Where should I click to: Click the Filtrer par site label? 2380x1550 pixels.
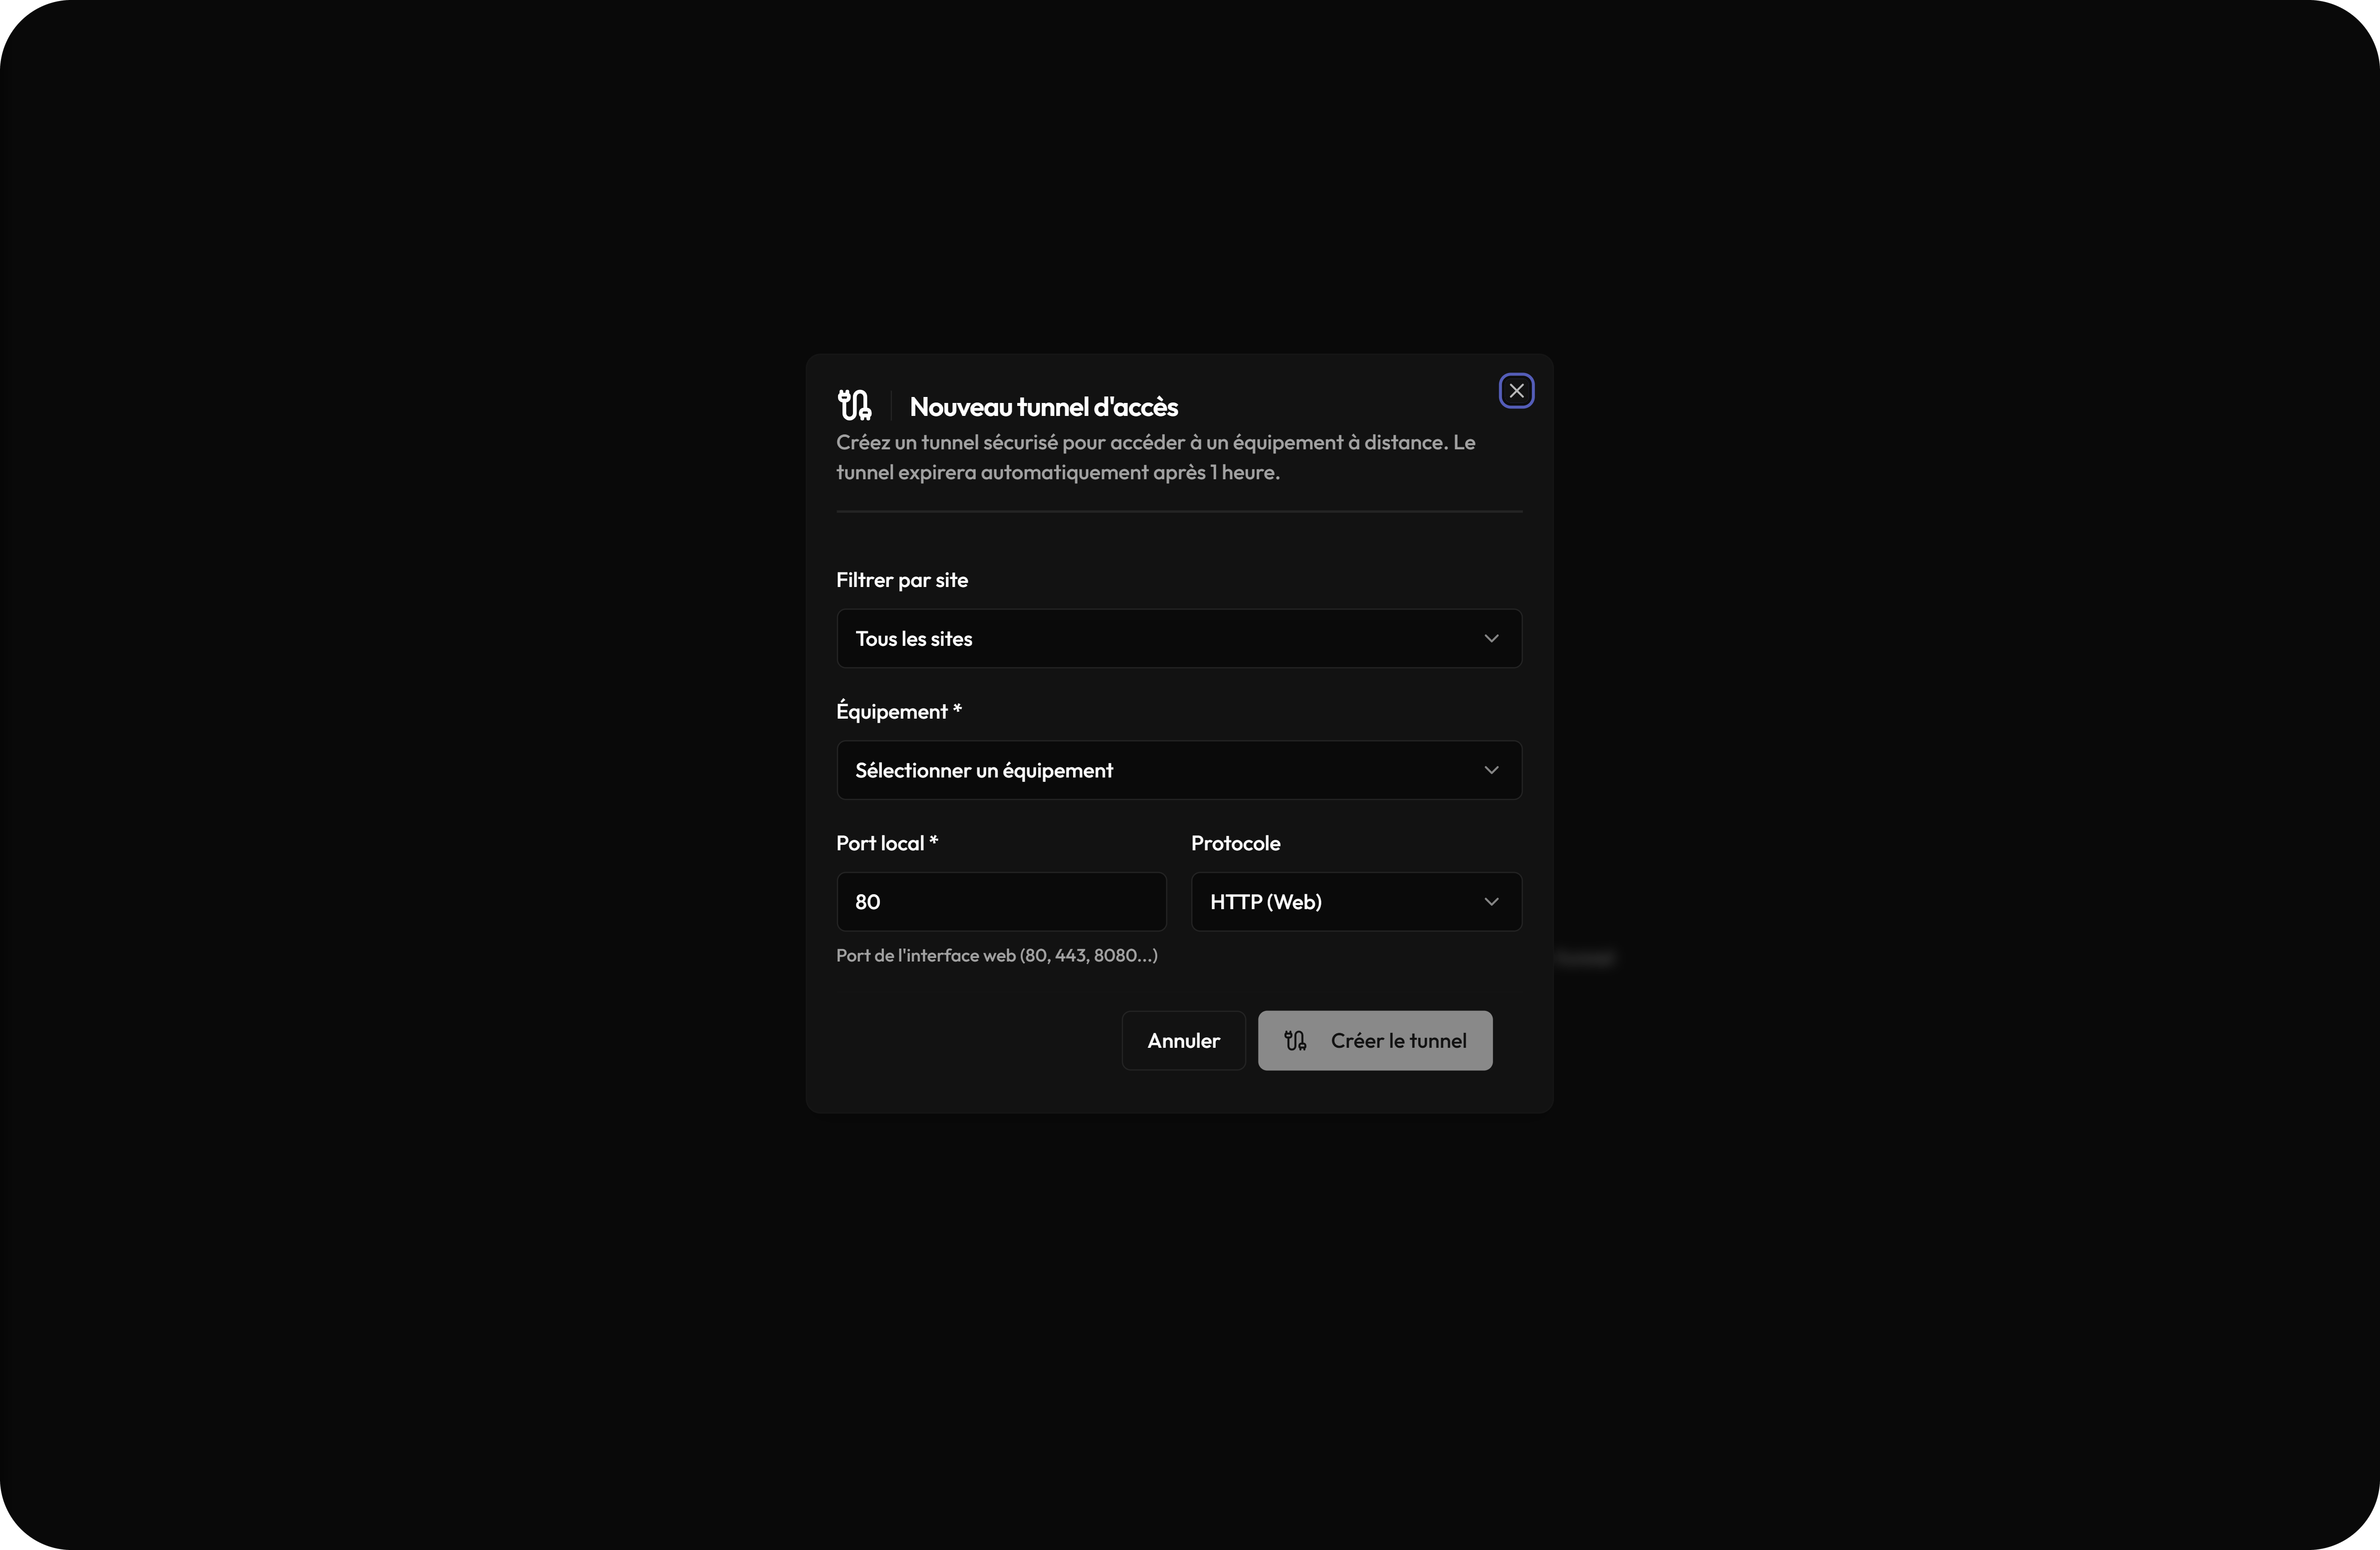coord(902,580)
